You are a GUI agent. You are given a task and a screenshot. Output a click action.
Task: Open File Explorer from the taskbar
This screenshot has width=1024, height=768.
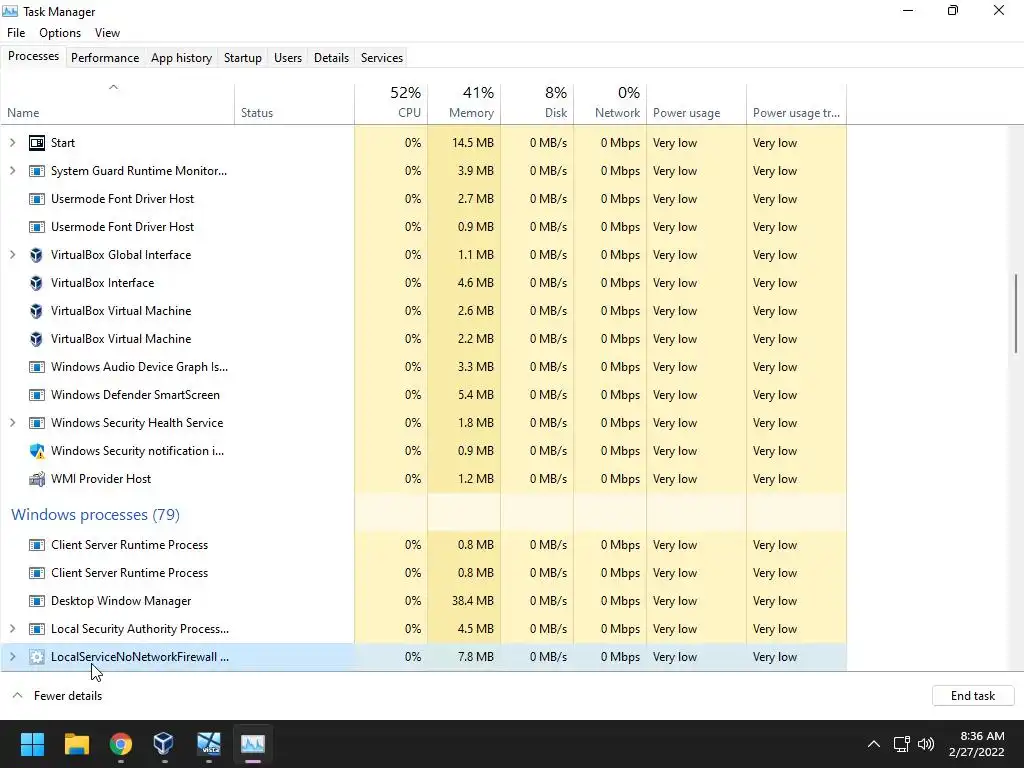point(76,743)
